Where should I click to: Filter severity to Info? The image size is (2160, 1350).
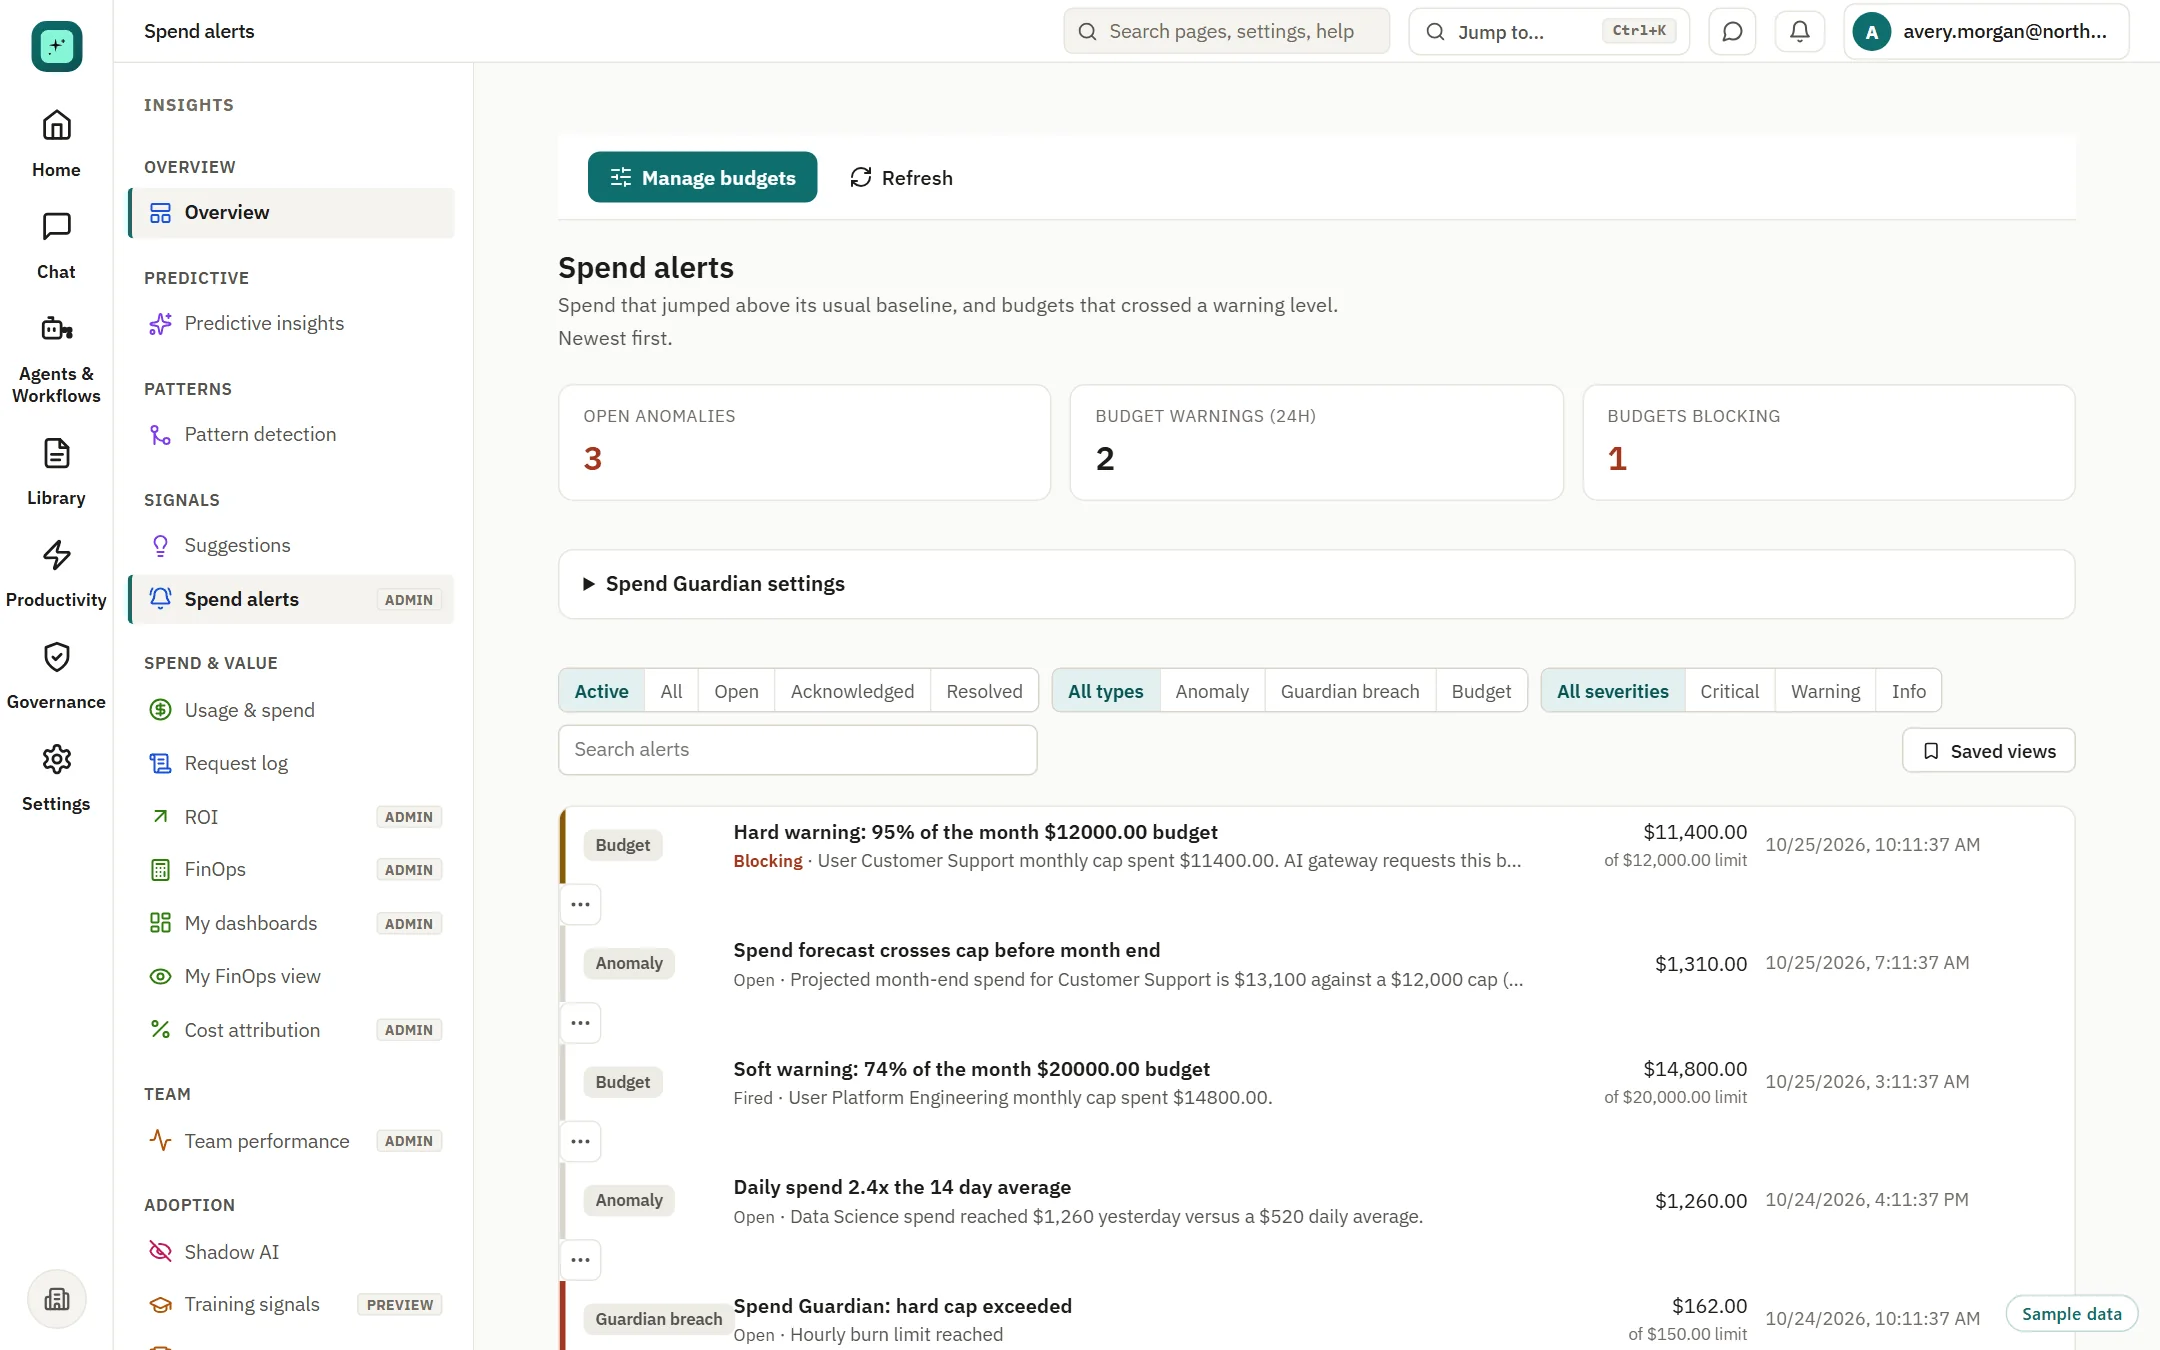click(x=1908, y=691)
